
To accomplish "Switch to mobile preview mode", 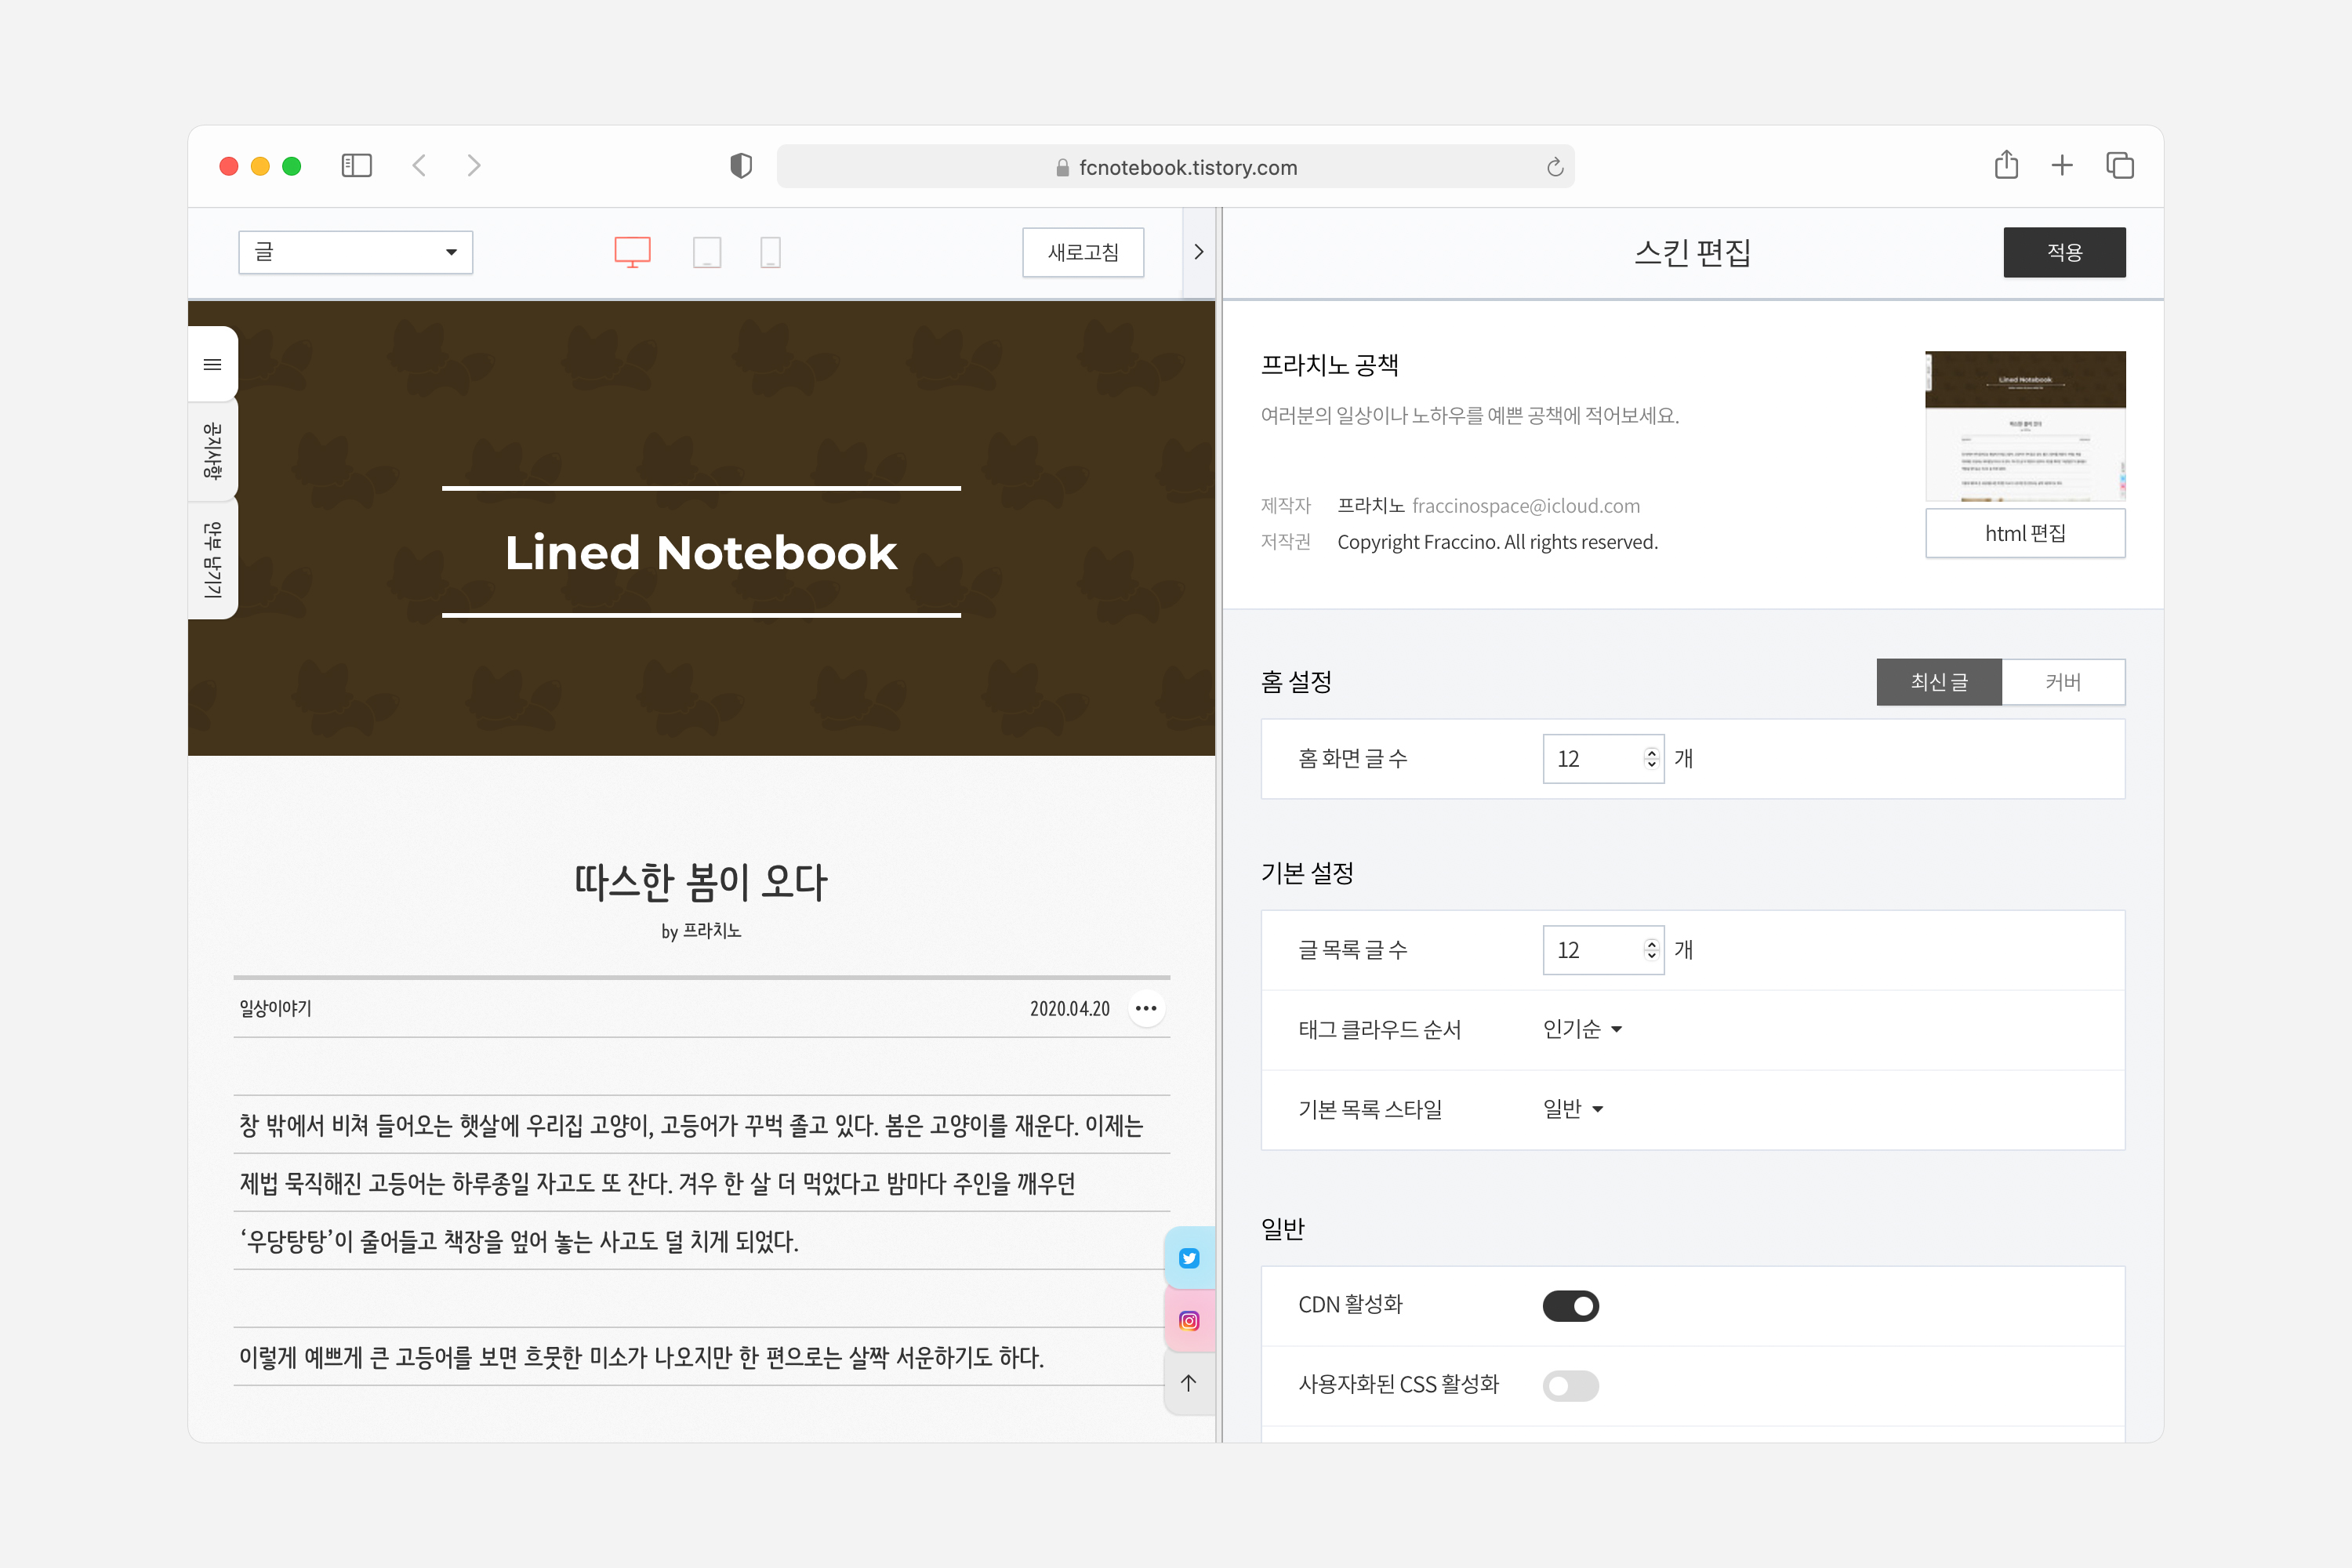I will coord(770,252).
